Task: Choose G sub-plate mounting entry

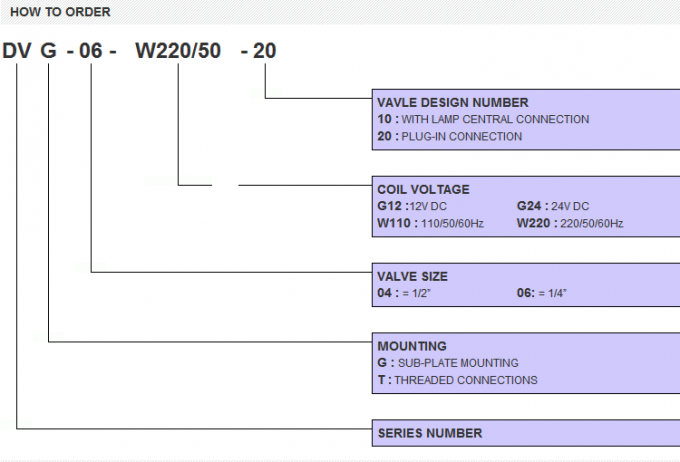Action: coord(447,363)
